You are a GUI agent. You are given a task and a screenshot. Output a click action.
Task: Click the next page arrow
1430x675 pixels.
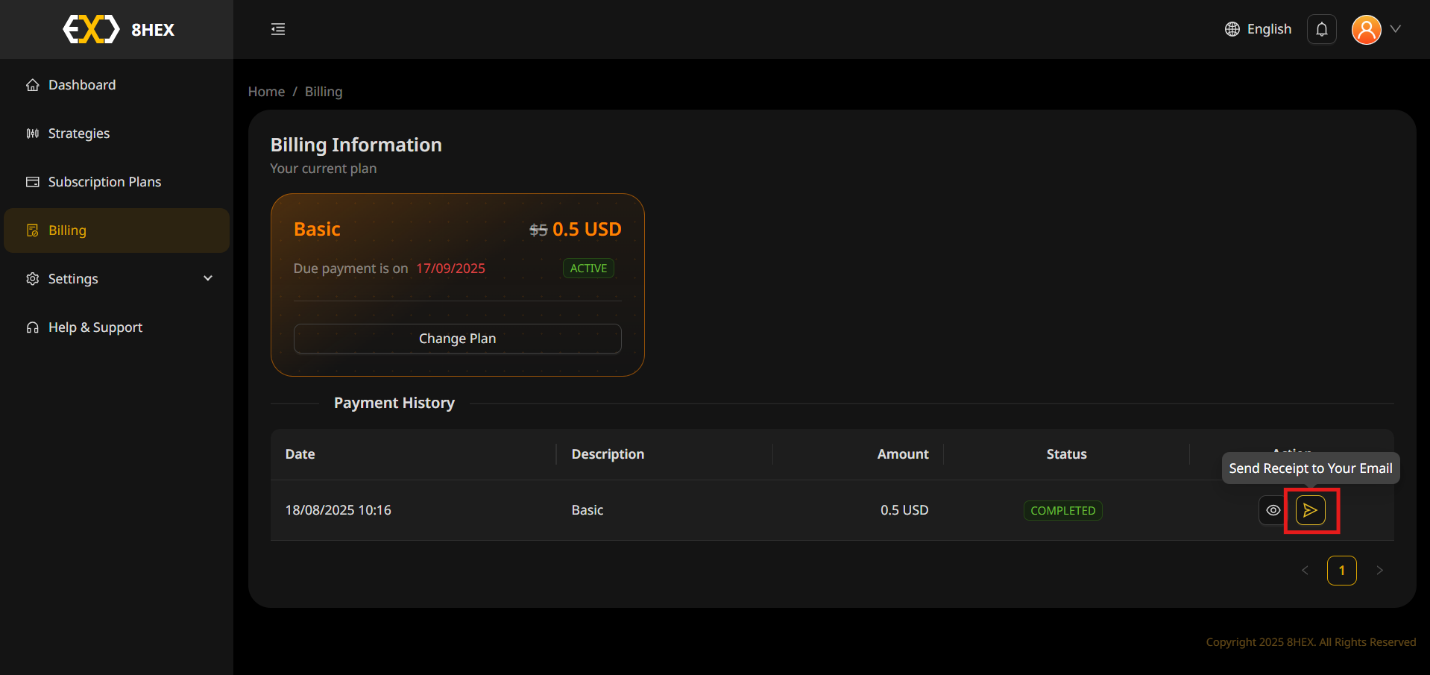1379,570
